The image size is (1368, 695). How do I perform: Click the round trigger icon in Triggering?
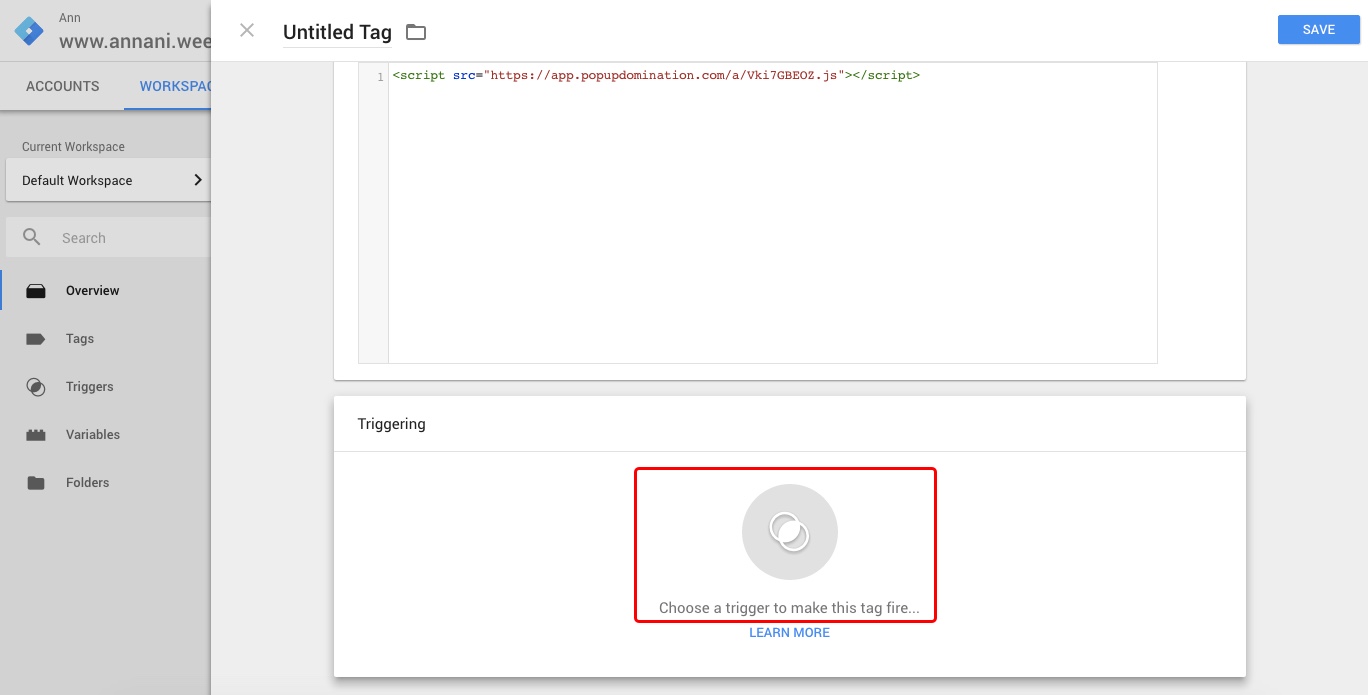coord(790,532)
